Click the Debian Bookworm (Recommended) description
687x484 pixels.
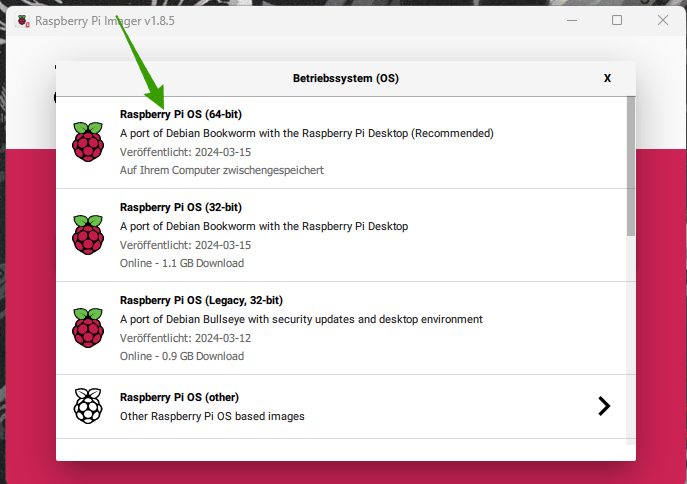point(307,133)
